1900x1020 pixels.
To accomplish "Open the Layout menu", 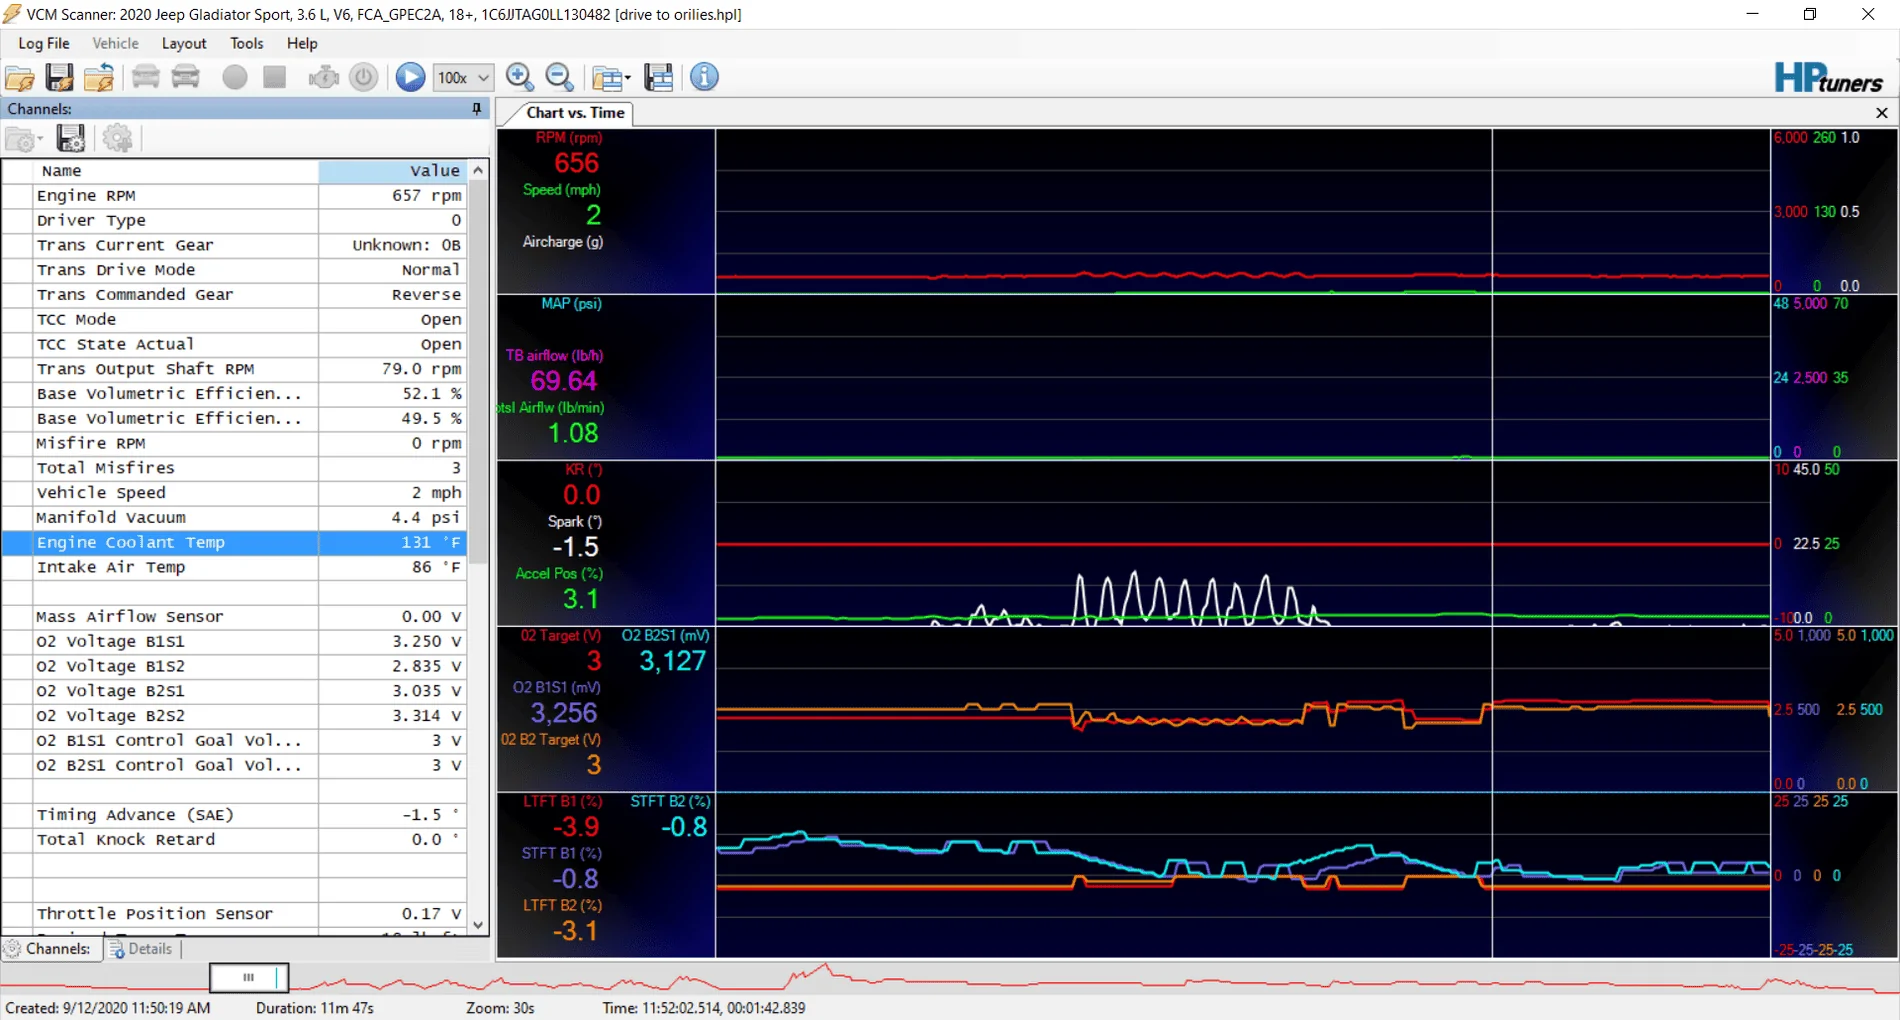I will [x=184, y=43].
